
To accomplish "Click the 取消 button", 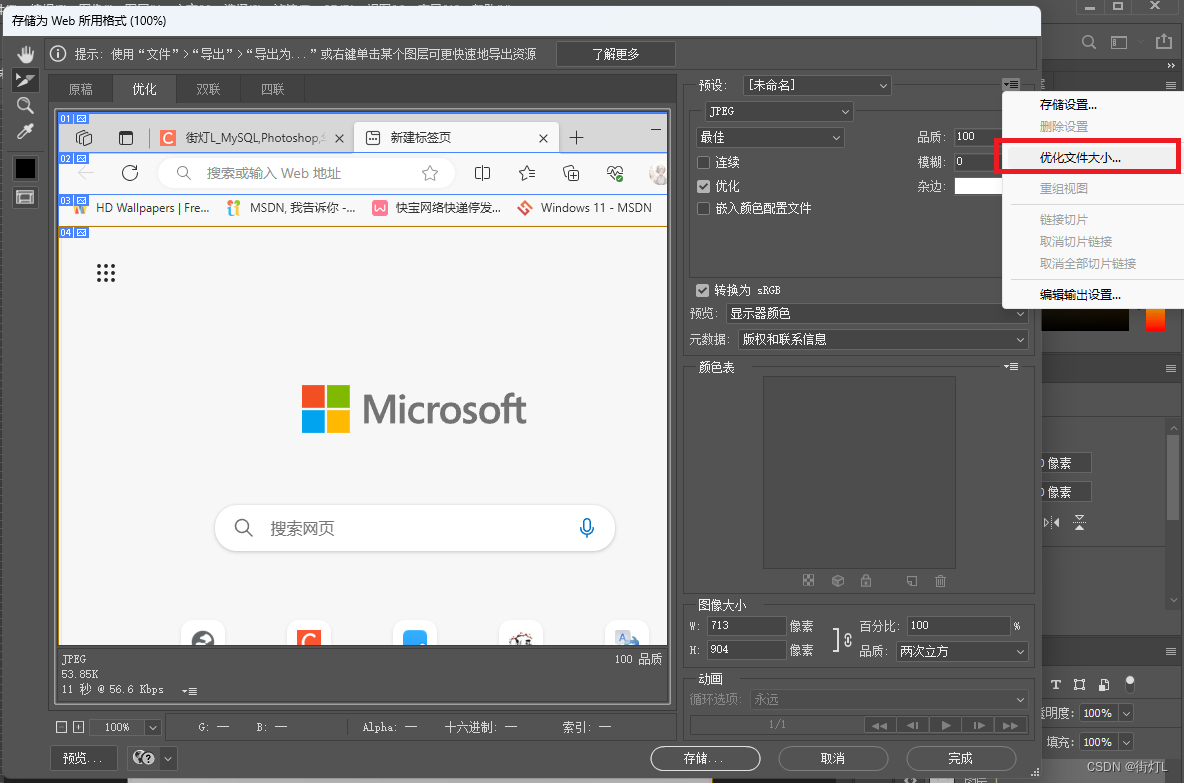I will click(x=833, y=758).
